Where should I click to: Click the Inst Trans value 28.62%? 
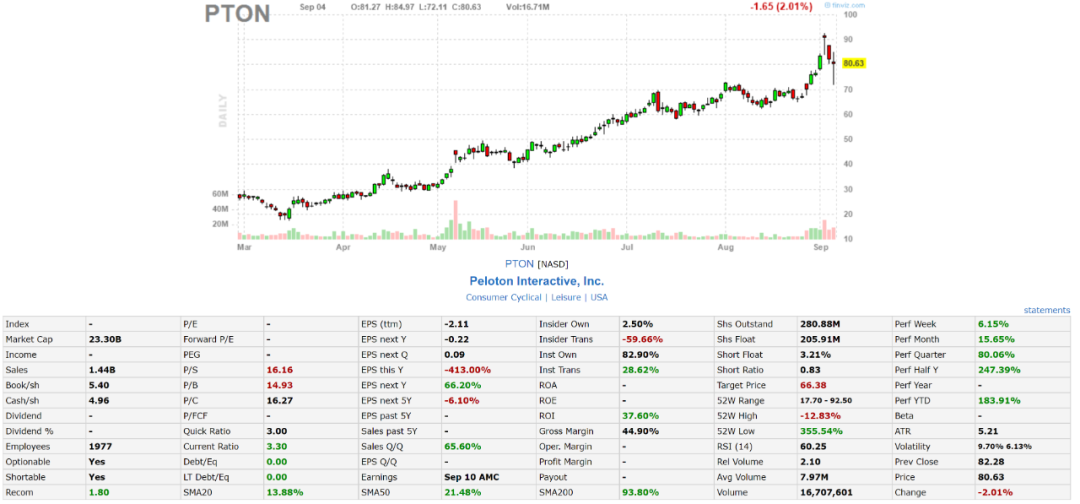640,370
